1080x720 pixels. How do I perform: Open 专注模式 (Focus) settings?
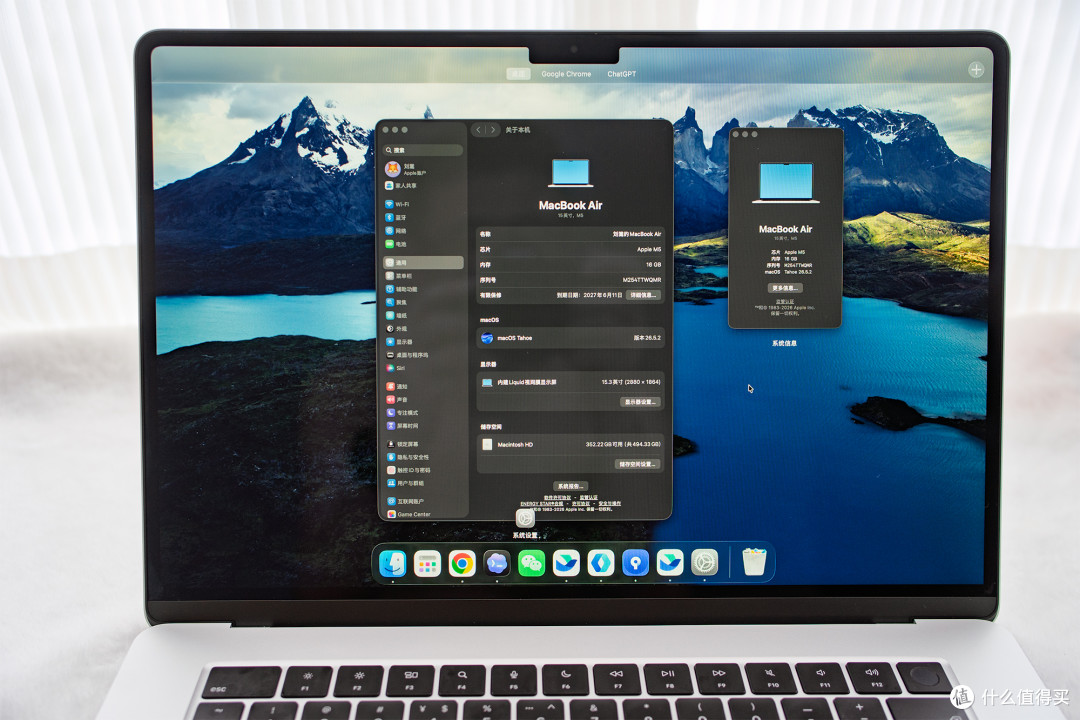(x=402, y=413)
